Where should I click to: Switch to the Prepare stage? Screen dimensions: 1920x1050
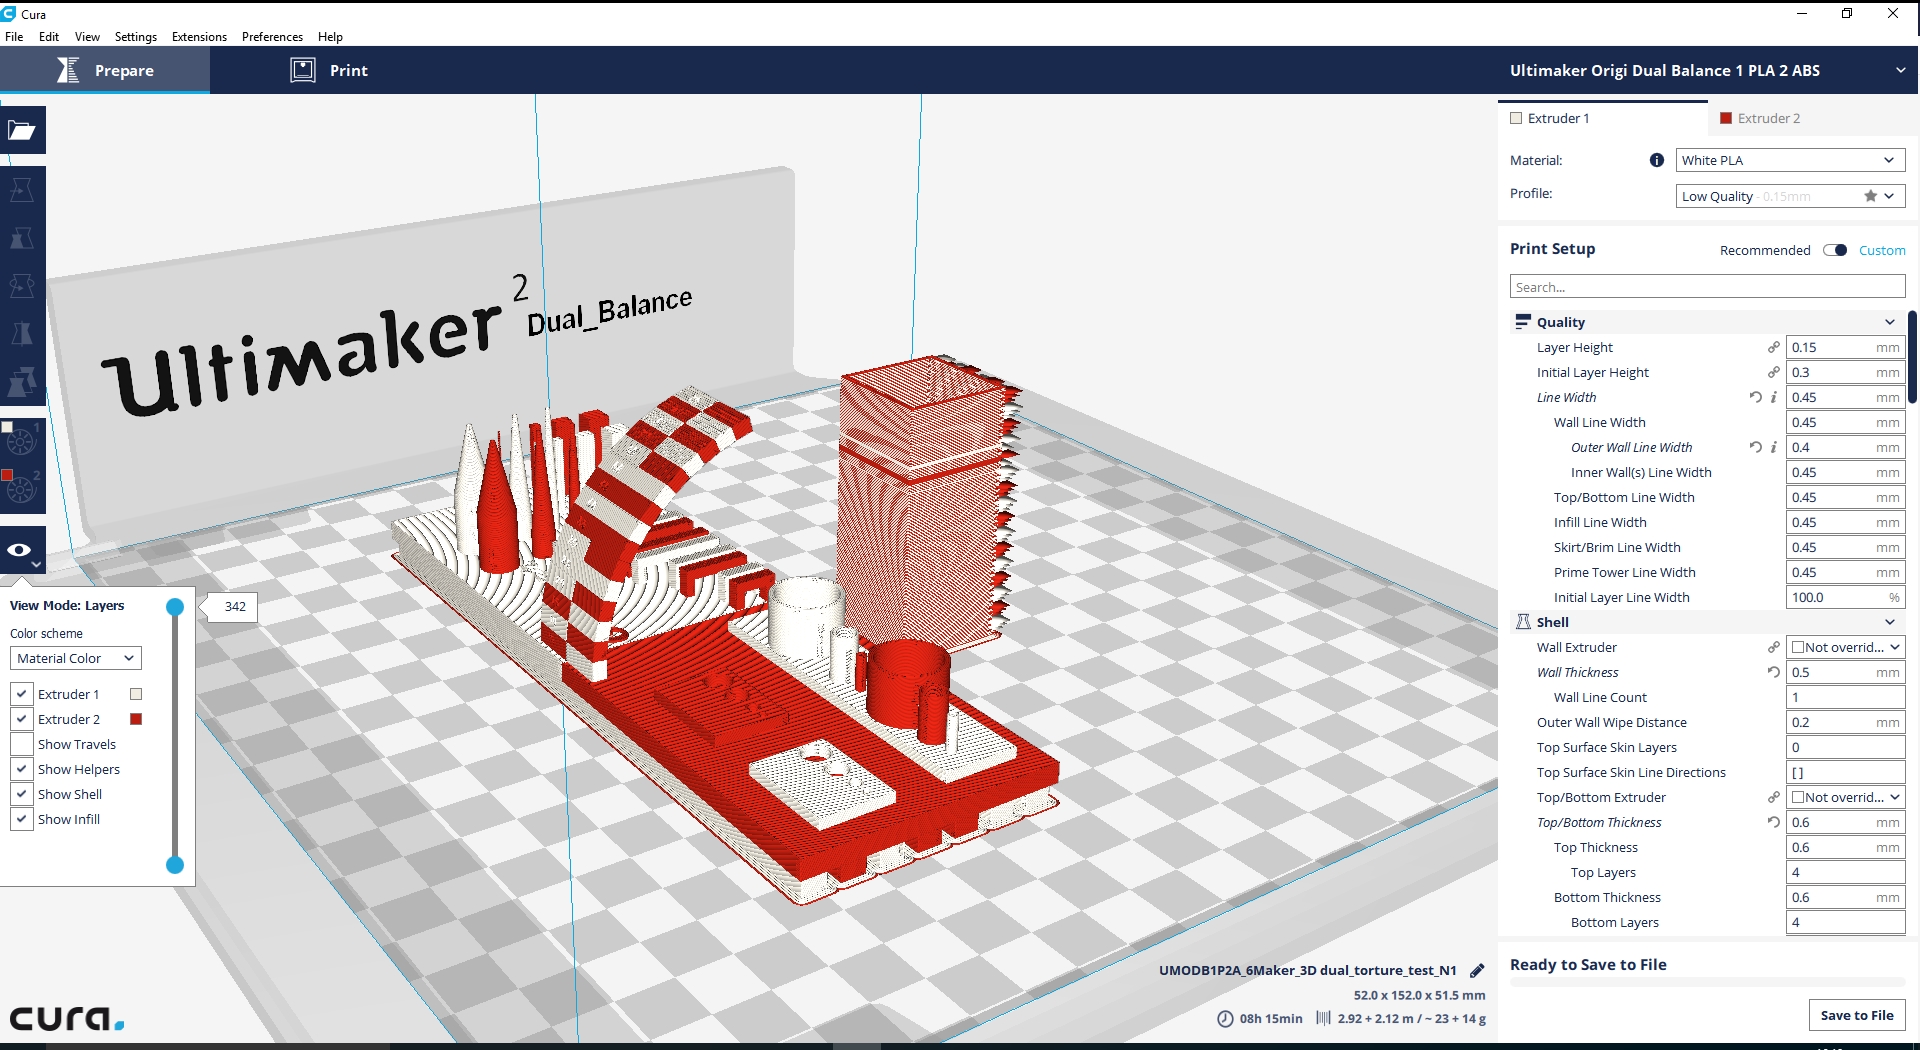105,70
